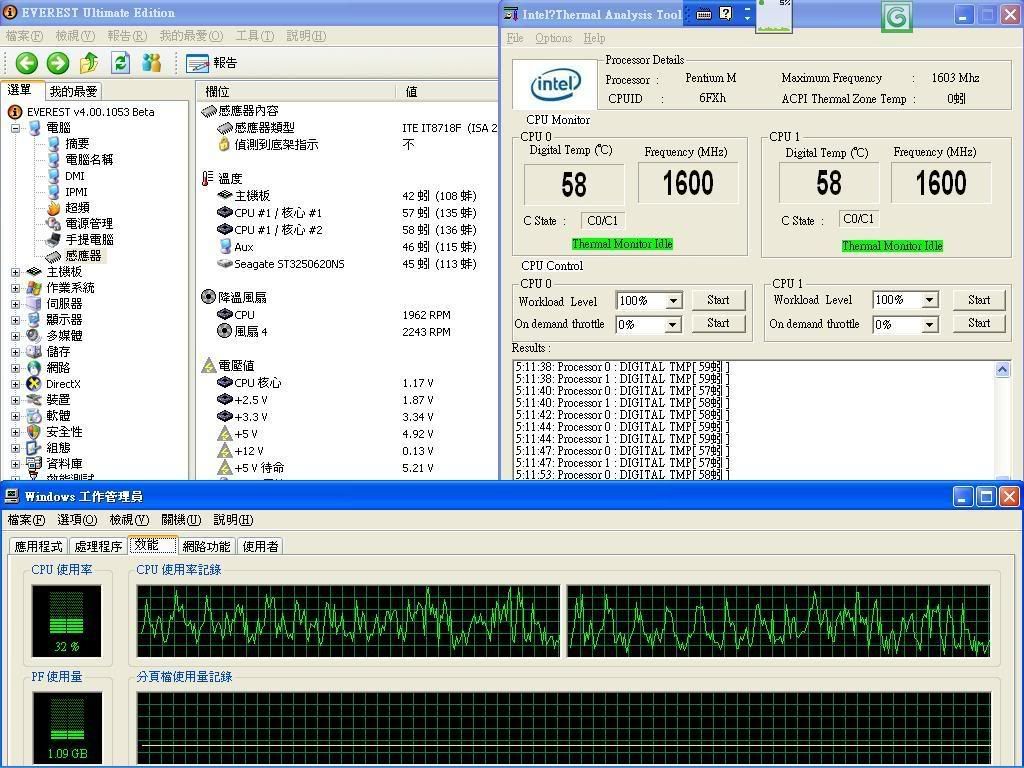Image resolution: width=1024 pixels, height=768 pixels.
Task: Open the Help menu in Thermal Analysis Tool
Action: click(x=594, y=38)
